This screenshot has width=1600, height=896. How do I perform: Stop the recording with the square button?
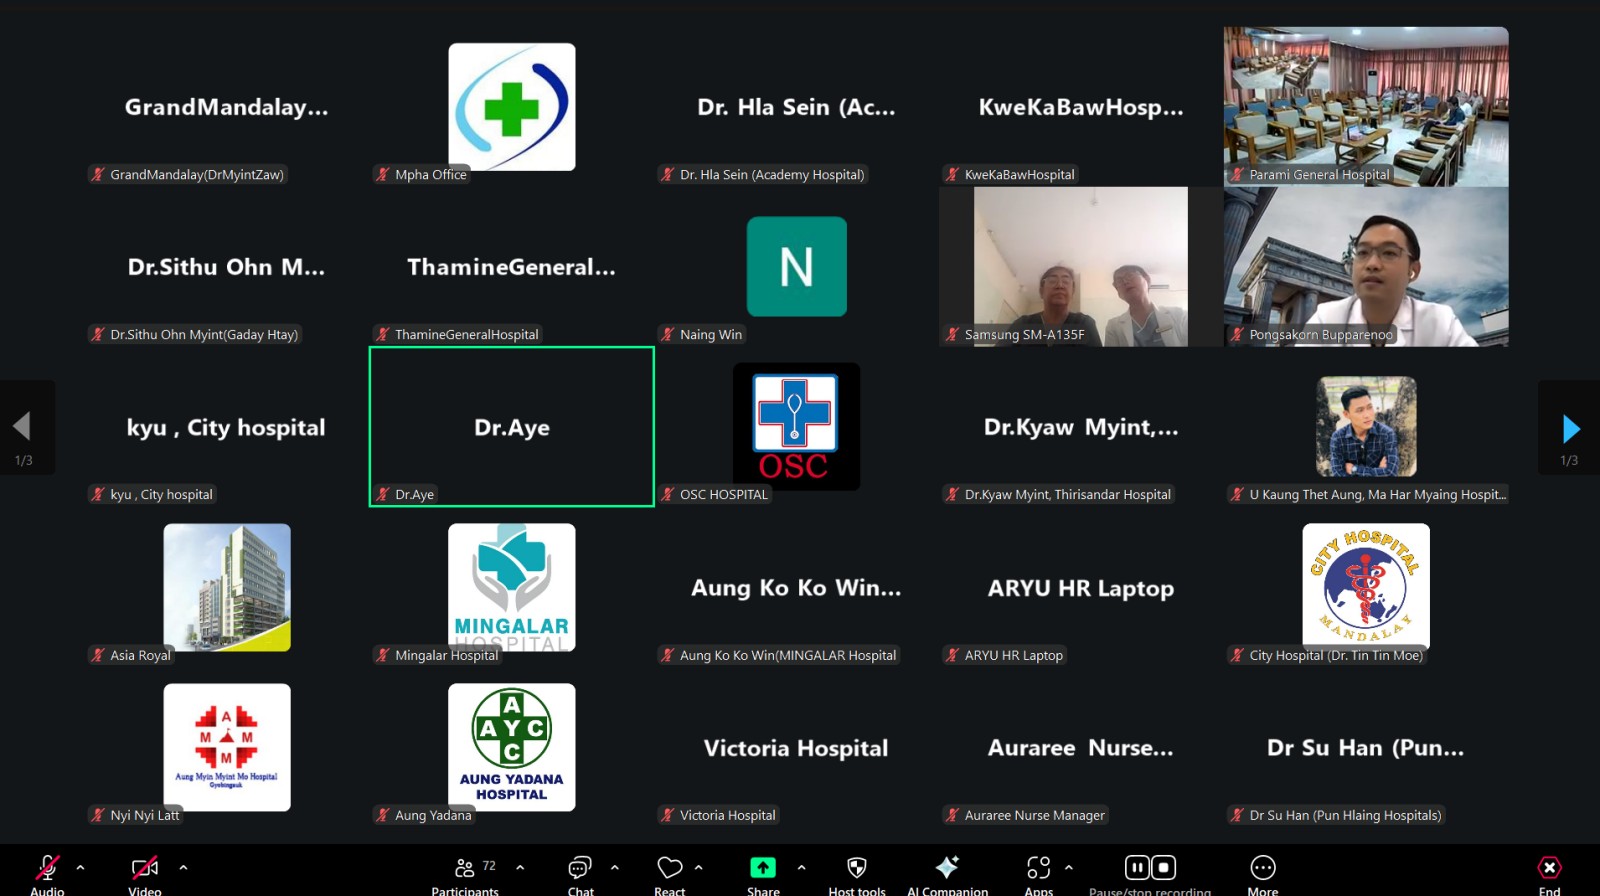(x=1164, y=867)
